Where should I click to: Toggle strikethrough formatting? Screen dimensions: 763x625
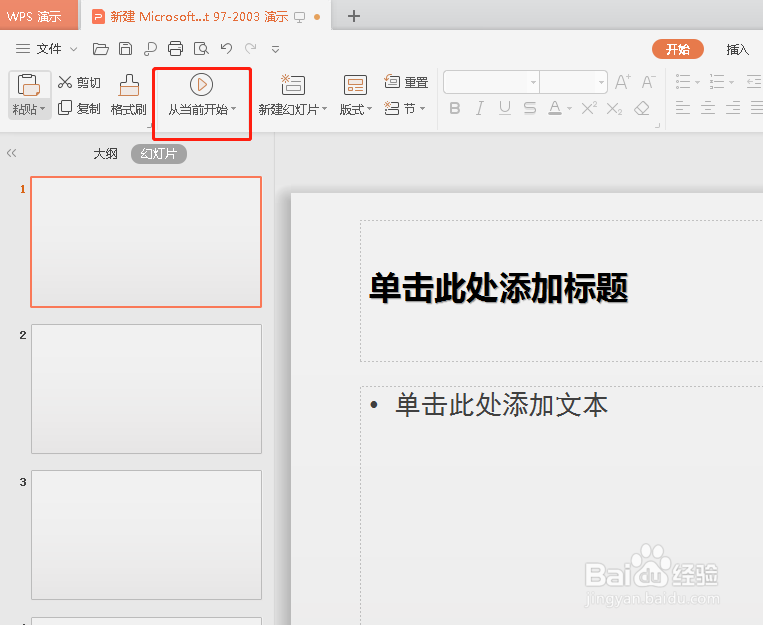(x=530, y=108)
